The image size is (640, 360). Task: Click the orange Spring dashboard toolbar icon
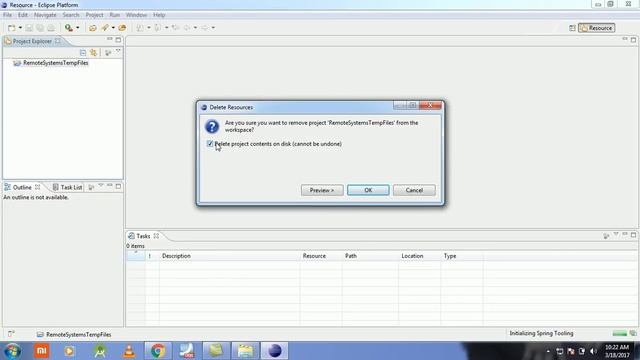(x=122, y=28)
